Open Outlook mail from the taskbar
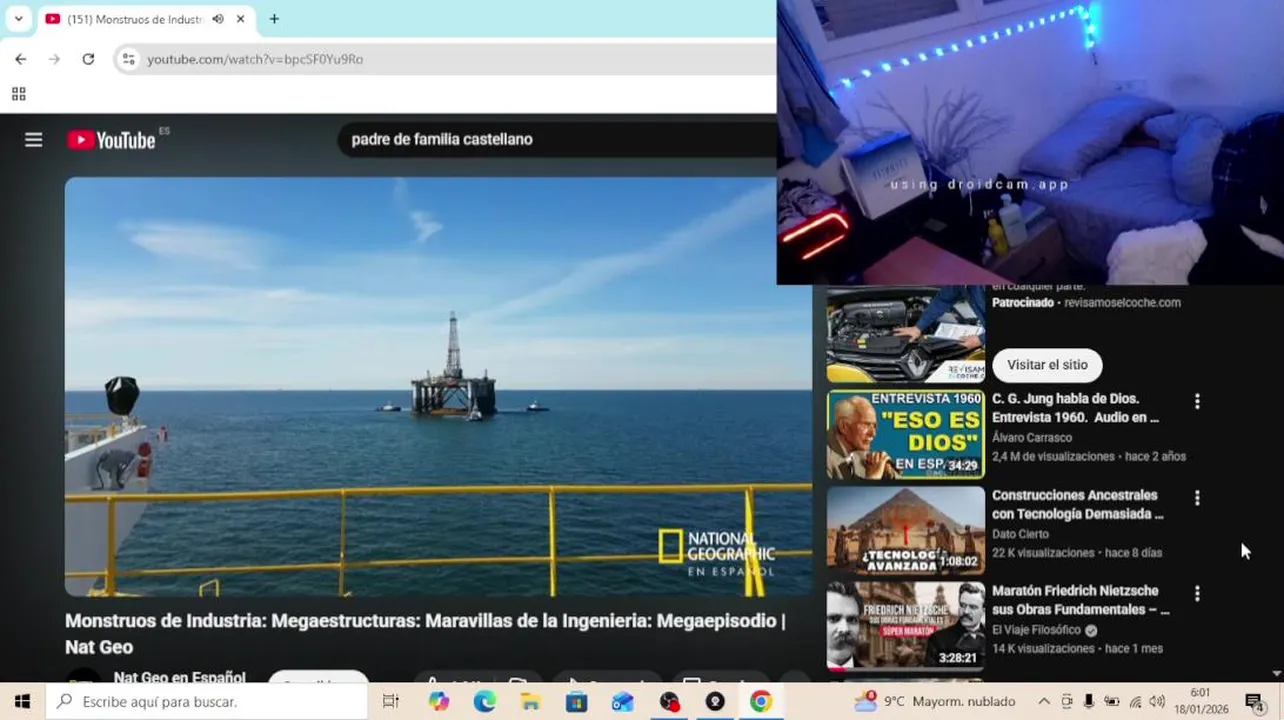 (x=623, y=702)
